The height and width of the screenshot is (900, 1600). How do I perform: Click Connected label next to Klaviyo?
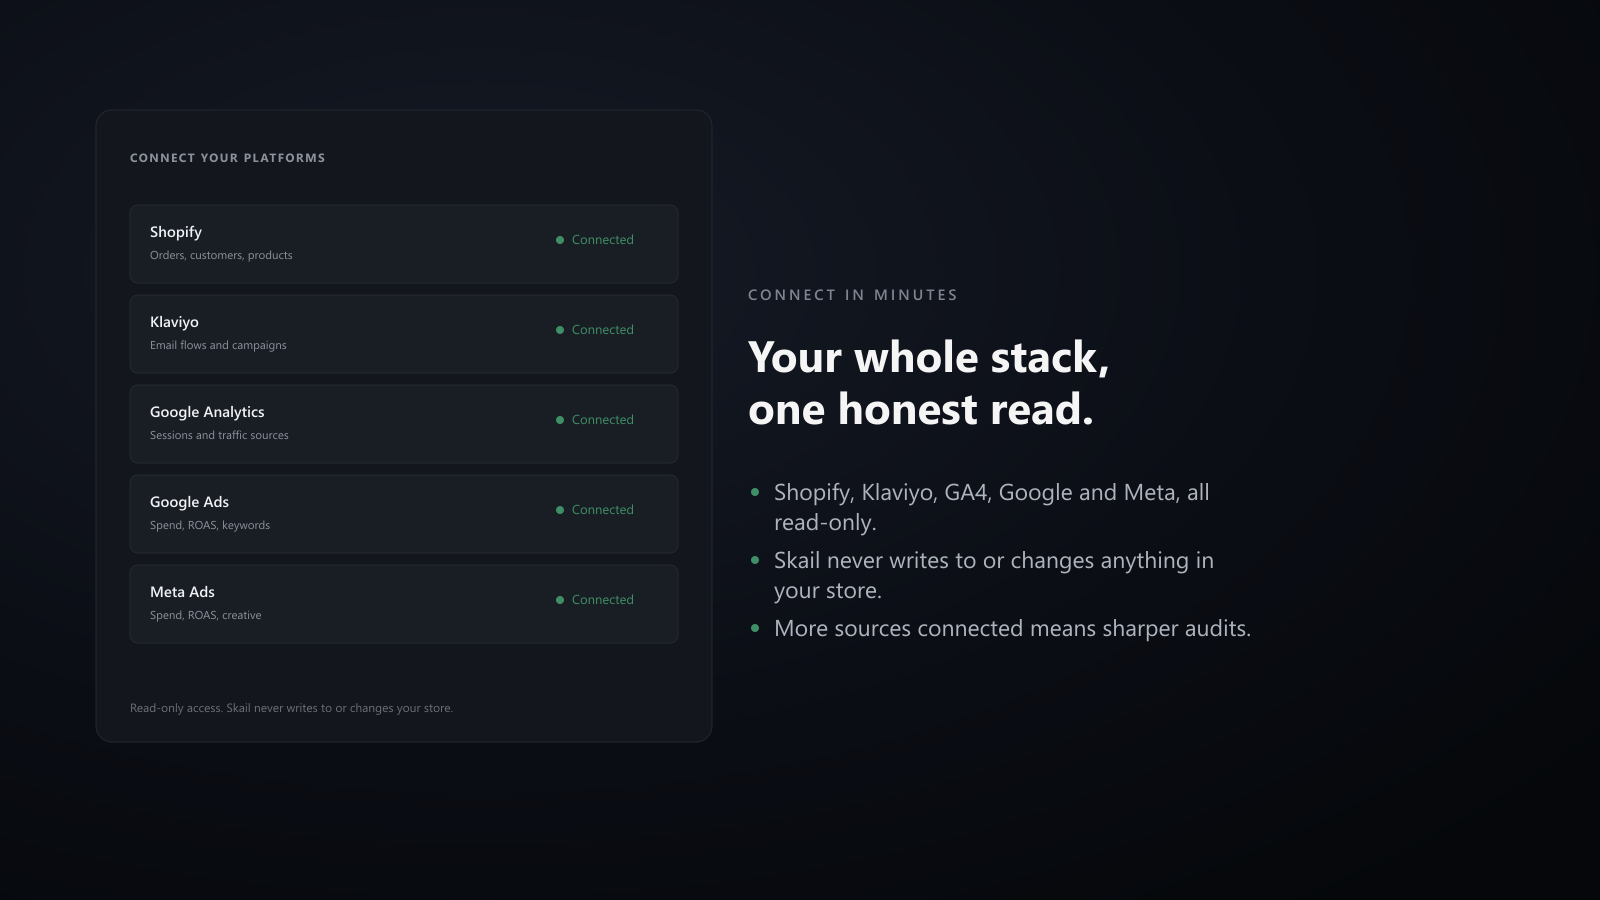pyautogui.click(x=603, y=330)
